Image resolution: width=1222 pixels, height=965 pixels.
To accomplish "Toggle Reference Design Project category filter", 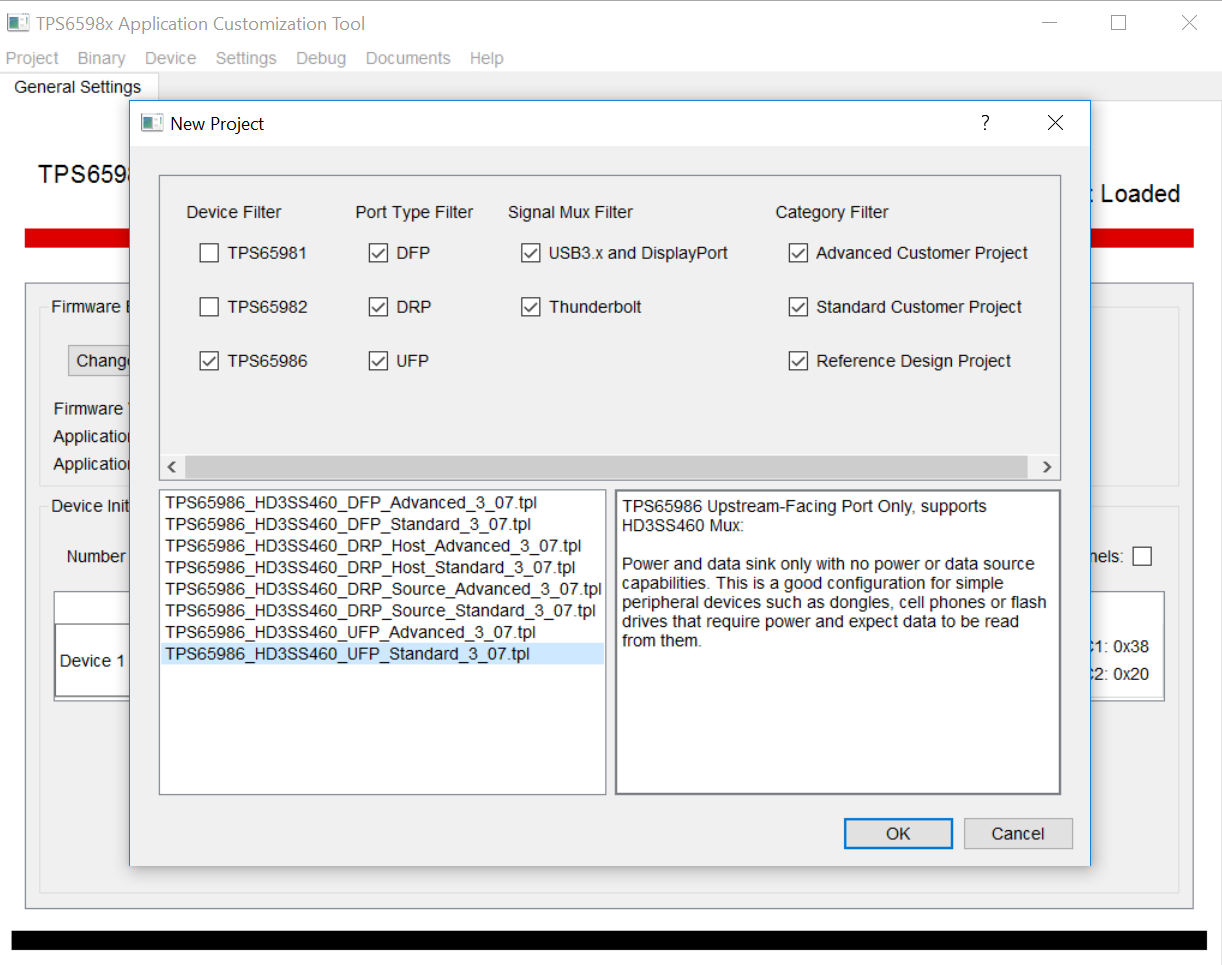I will 798,361.
